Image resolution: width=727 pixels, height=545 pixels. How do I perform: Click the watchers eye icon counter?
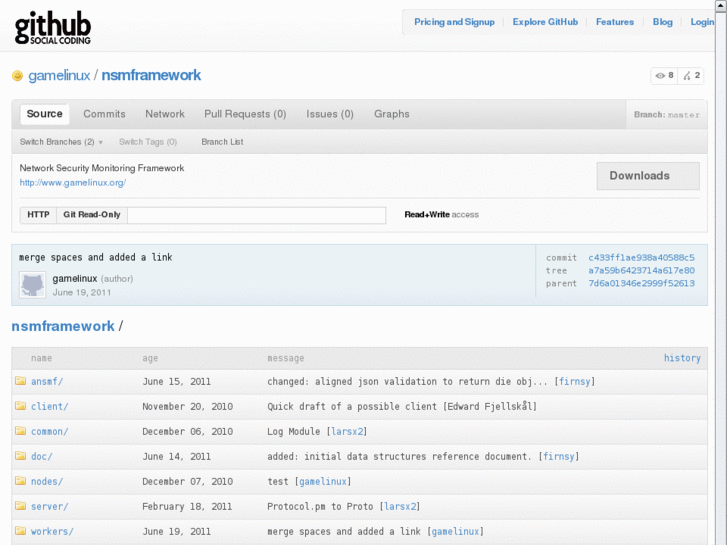(x=665, y=75)
